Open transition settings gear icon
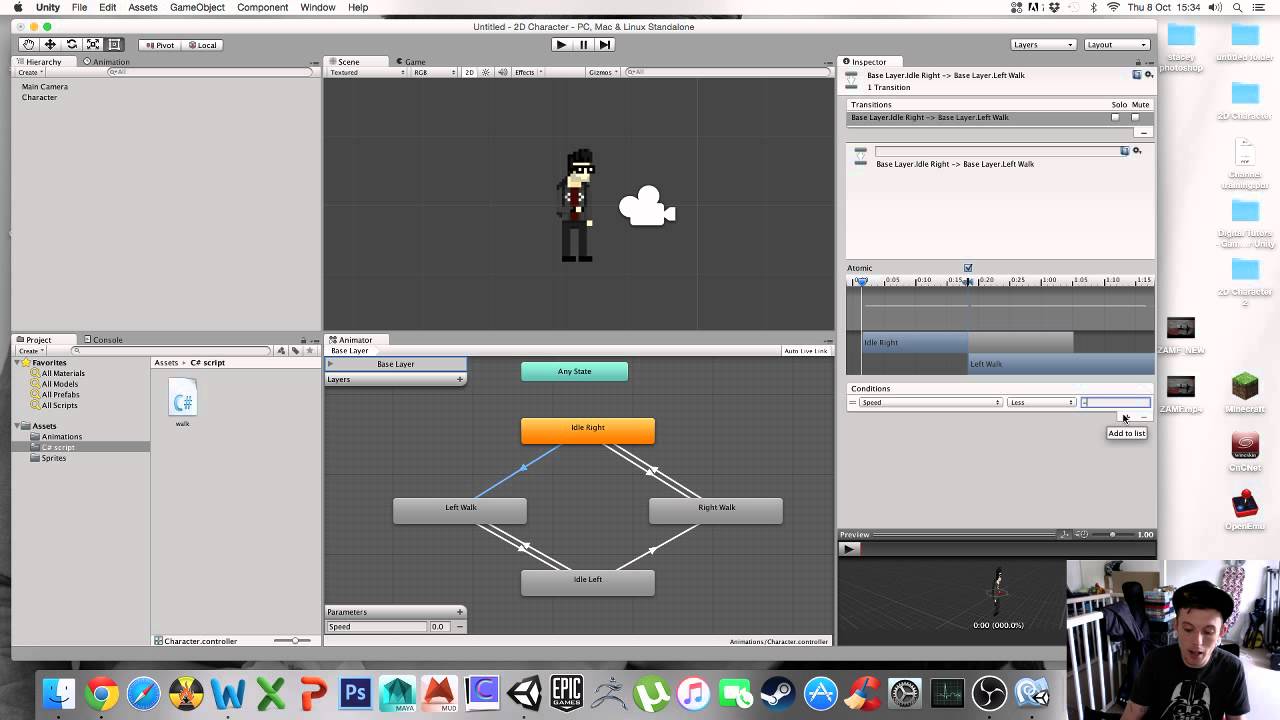The height and width of the screenshot is (720, 1280). coord(1137,151)
